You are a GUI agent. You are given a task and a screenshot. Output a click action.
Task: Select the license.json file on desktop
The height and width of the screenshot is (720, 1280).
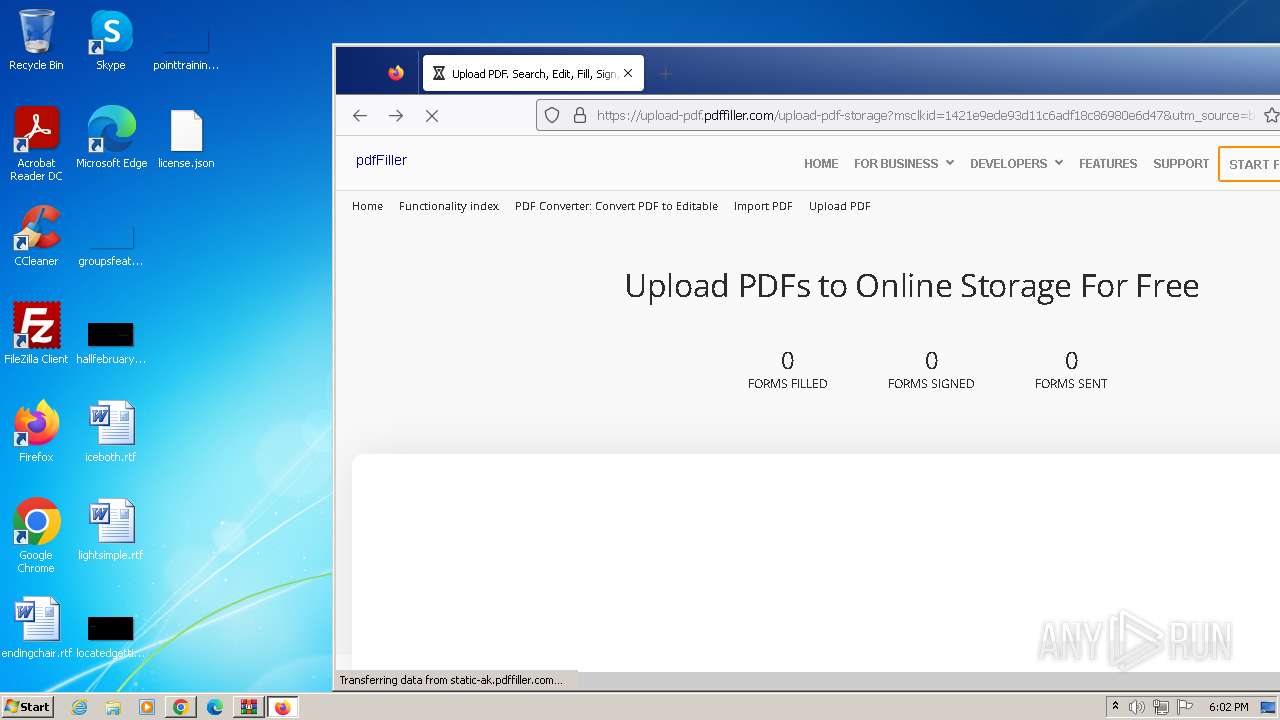[x=186, y=138]
